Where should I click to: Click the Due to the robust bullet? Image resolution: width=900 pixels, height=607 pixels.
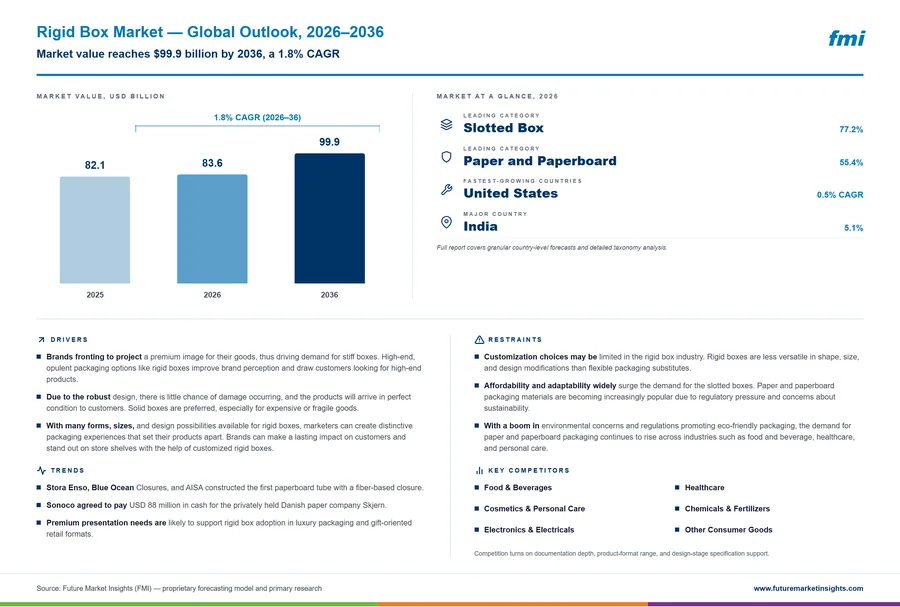pos(225,402)
